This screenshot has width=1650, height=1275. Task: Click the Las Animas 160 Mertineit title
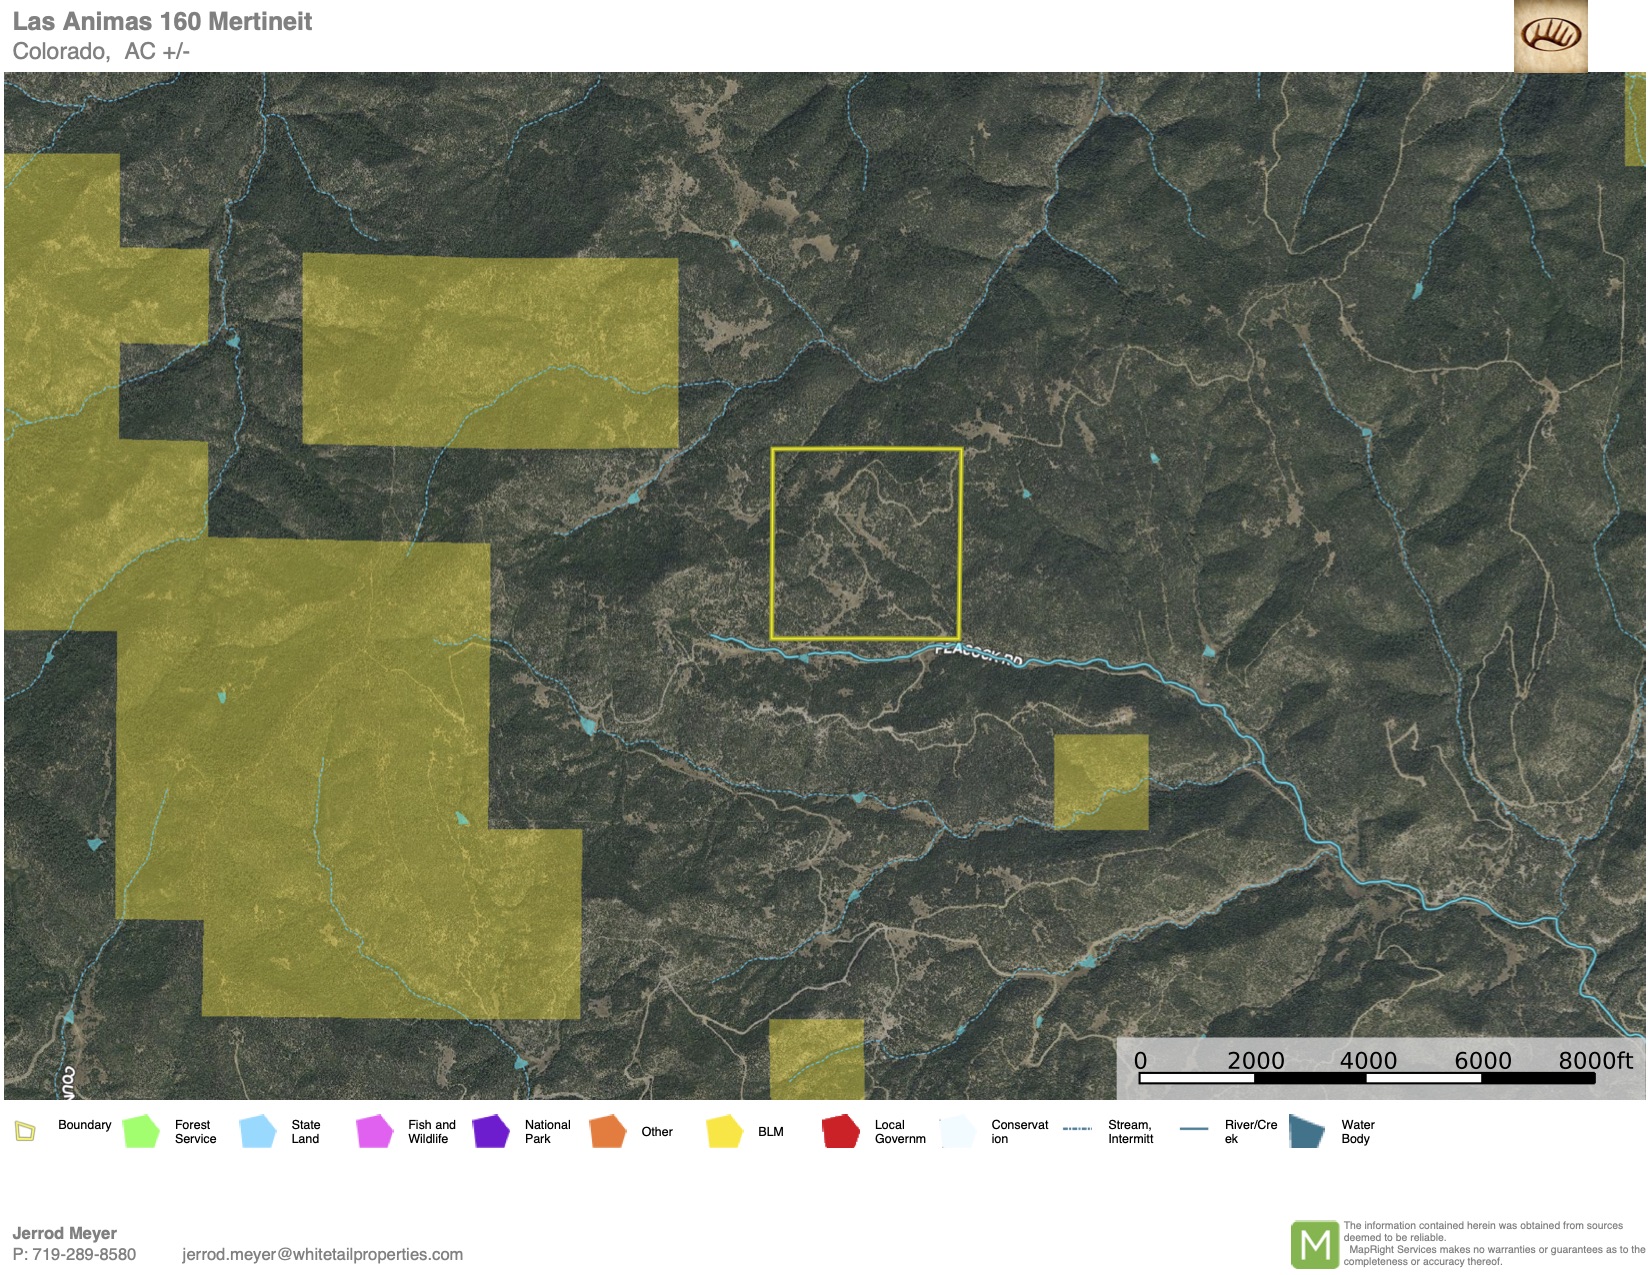[x=162, y=21]
